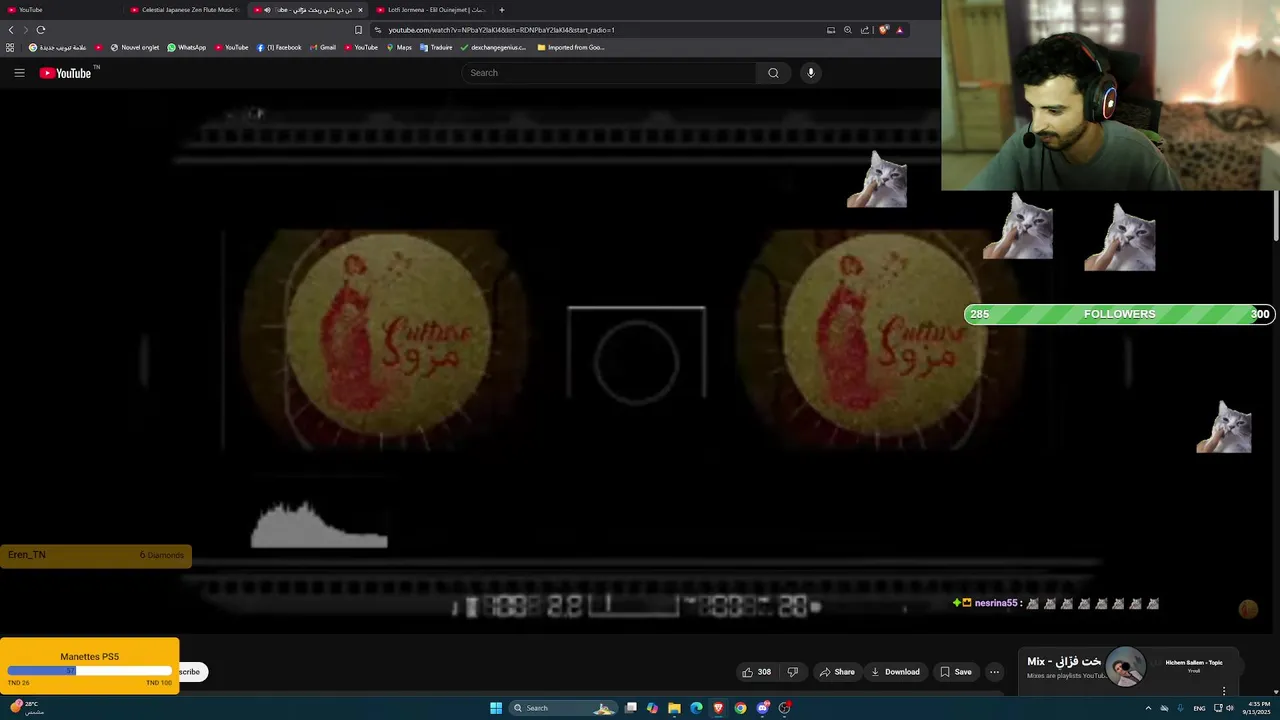This screenshot has width=1280, height=720.
Task: Switch ENG keyboard language in tray
Action: point(1199,708)
